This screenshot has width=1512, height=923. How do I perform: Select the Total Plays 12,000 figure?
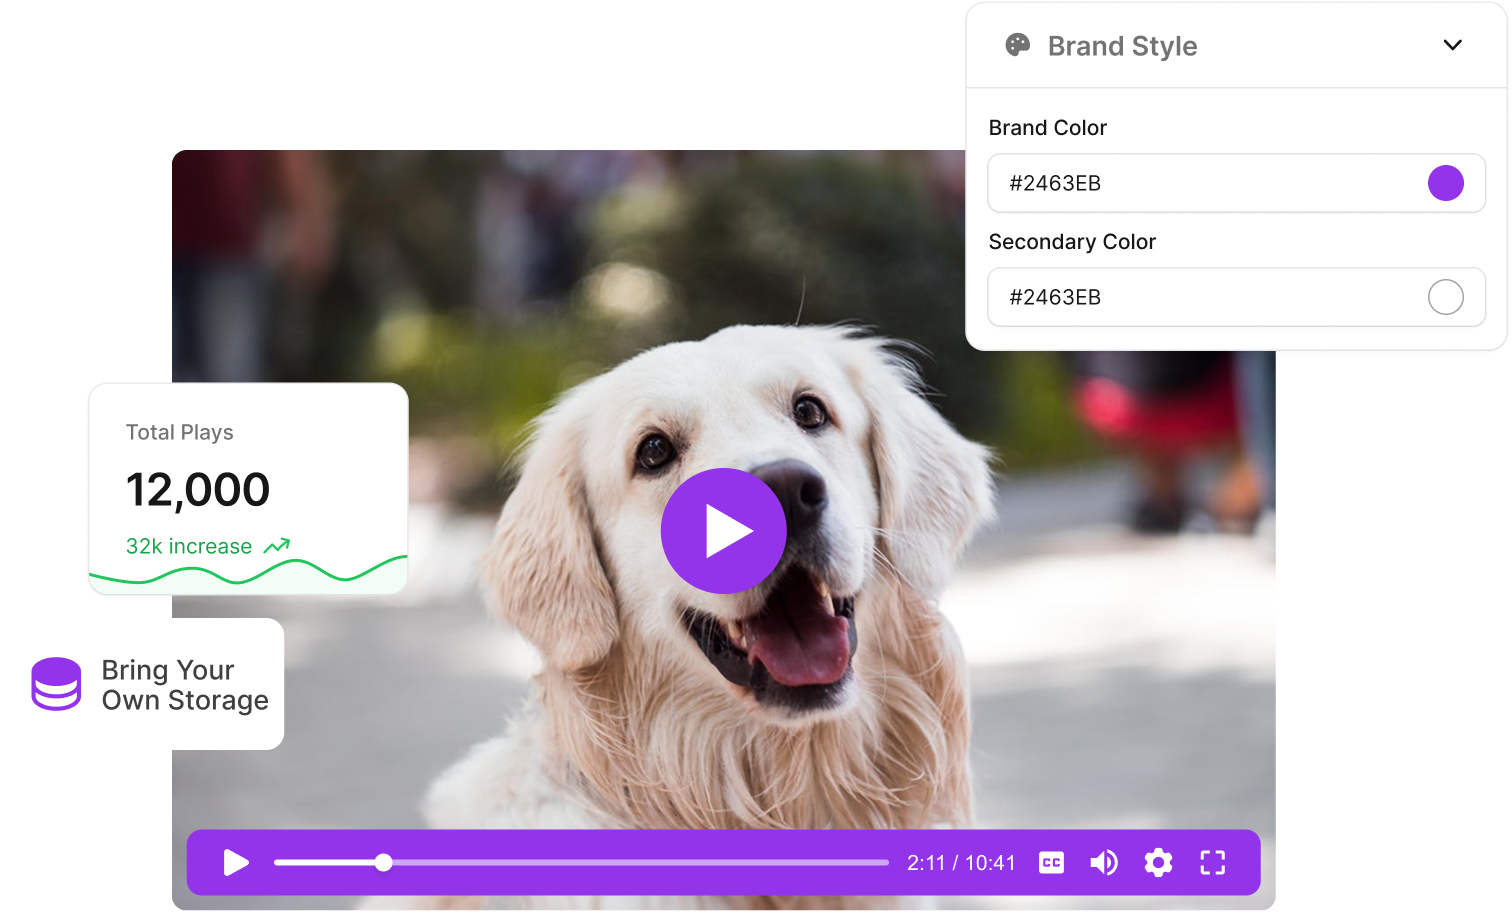pos(198,490)
